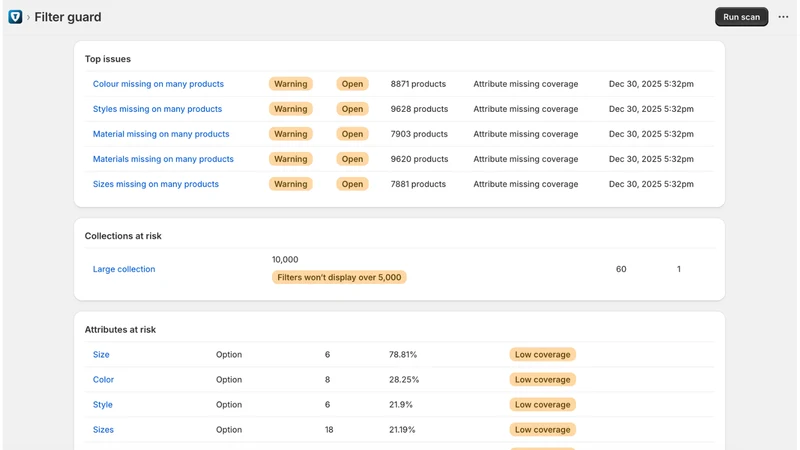The width and height of the screenshot is (800, 450).
Task: Open Colour missing on many products issue
Action: click(x=158, y=84)
